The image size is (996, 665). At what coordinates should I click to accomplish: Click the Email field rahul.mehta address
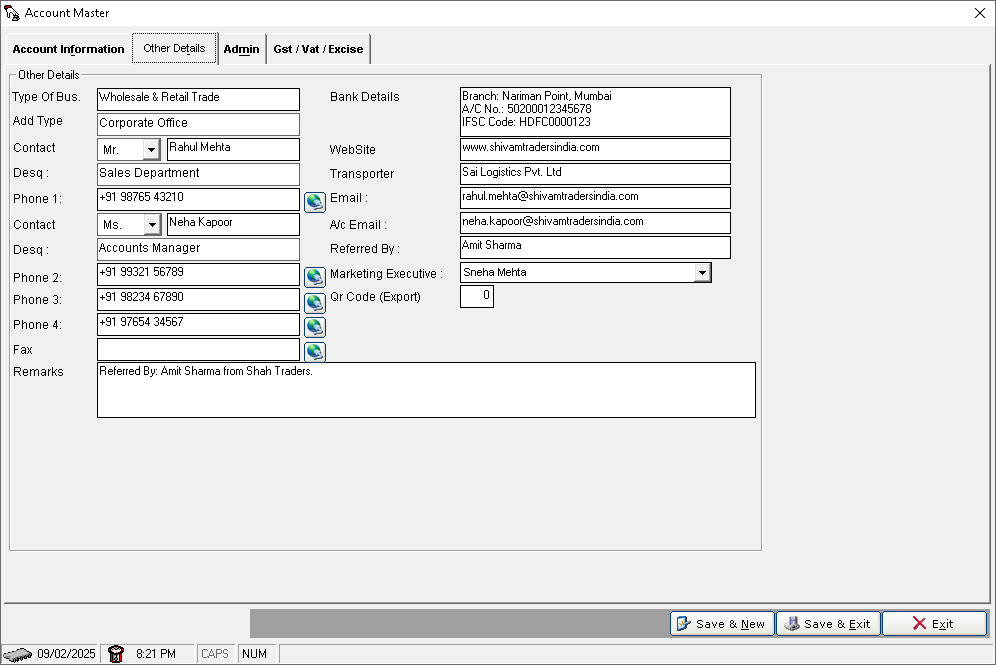click(595, 198)
